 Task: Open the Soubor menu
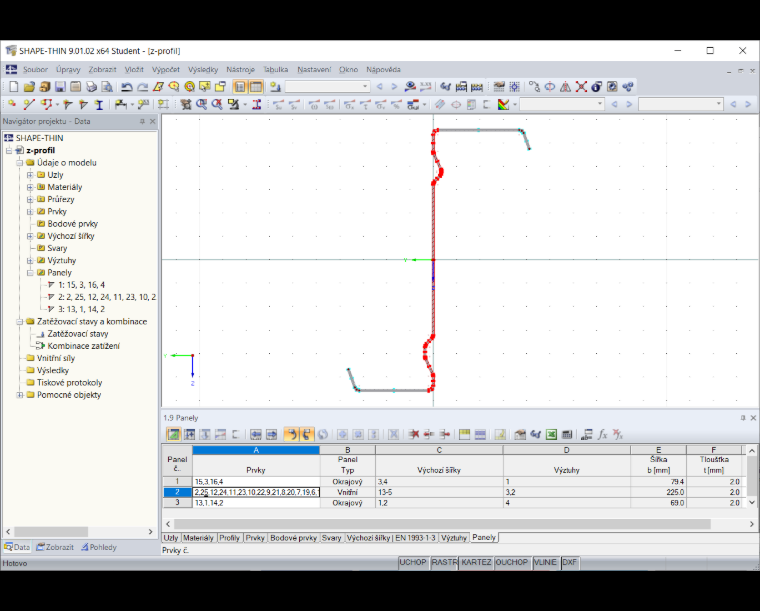click(35, 69)
